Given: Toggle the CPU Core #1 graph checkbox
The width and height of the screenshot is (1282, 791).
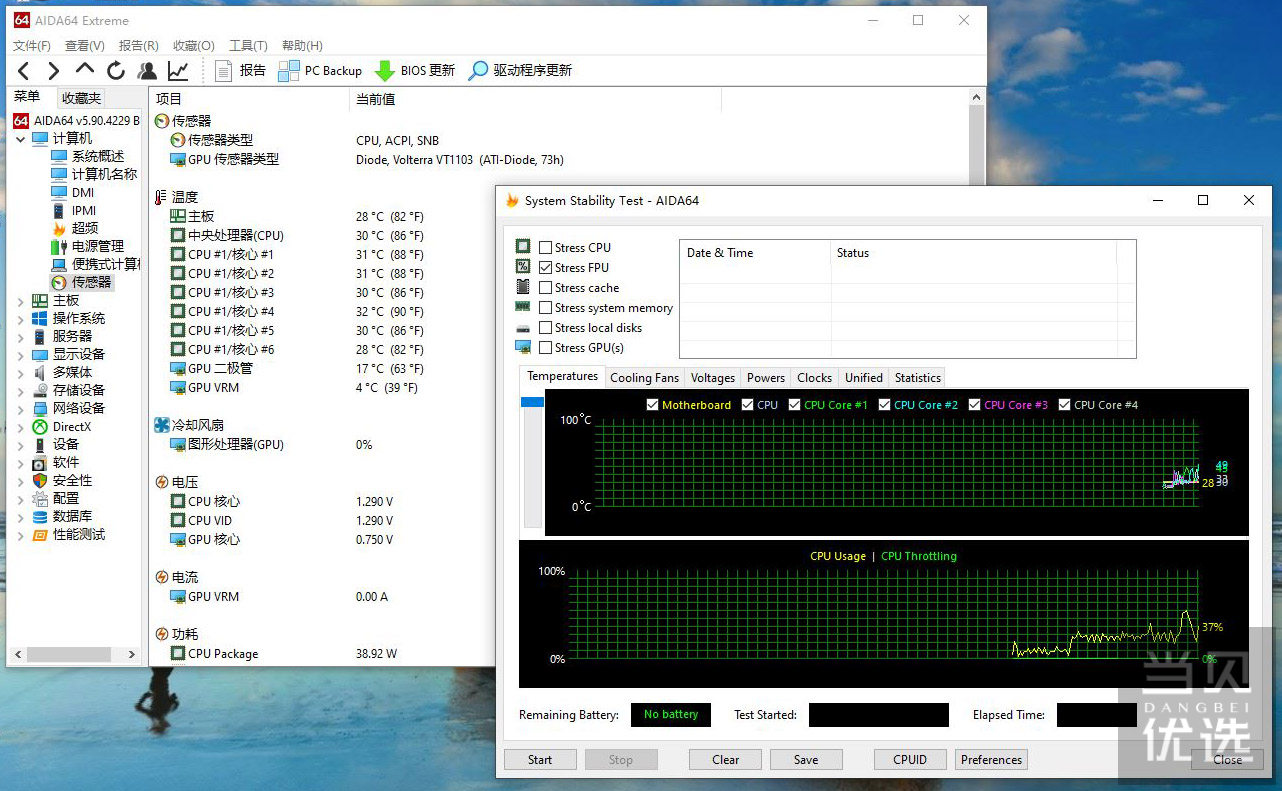Looking at the screenshot, I should coord(795,405).
